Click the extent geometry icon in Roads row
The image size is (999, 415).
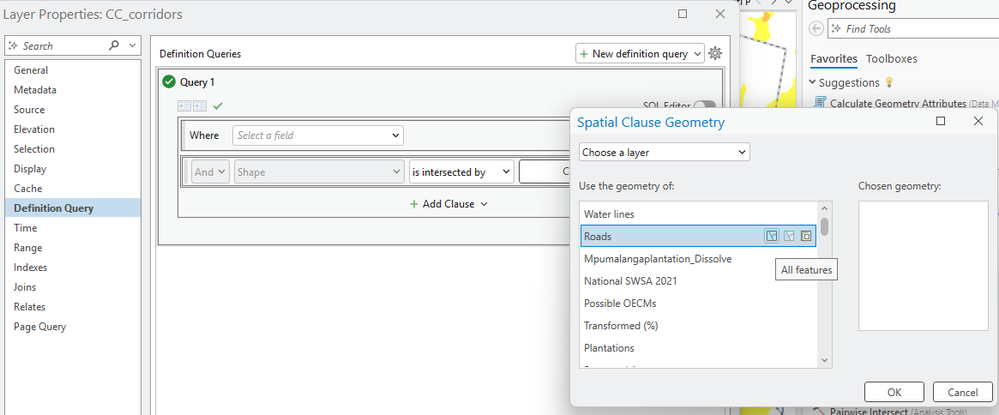coord(806,236)
